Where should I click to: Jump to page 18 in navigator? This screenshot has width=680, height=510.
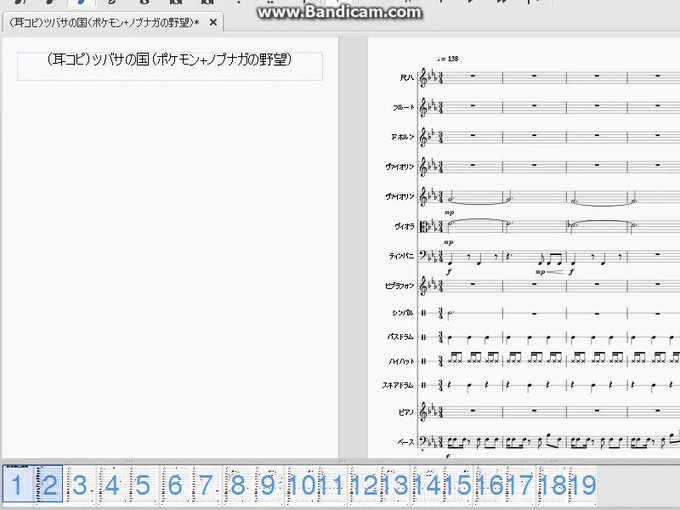(x=552, y=484)
